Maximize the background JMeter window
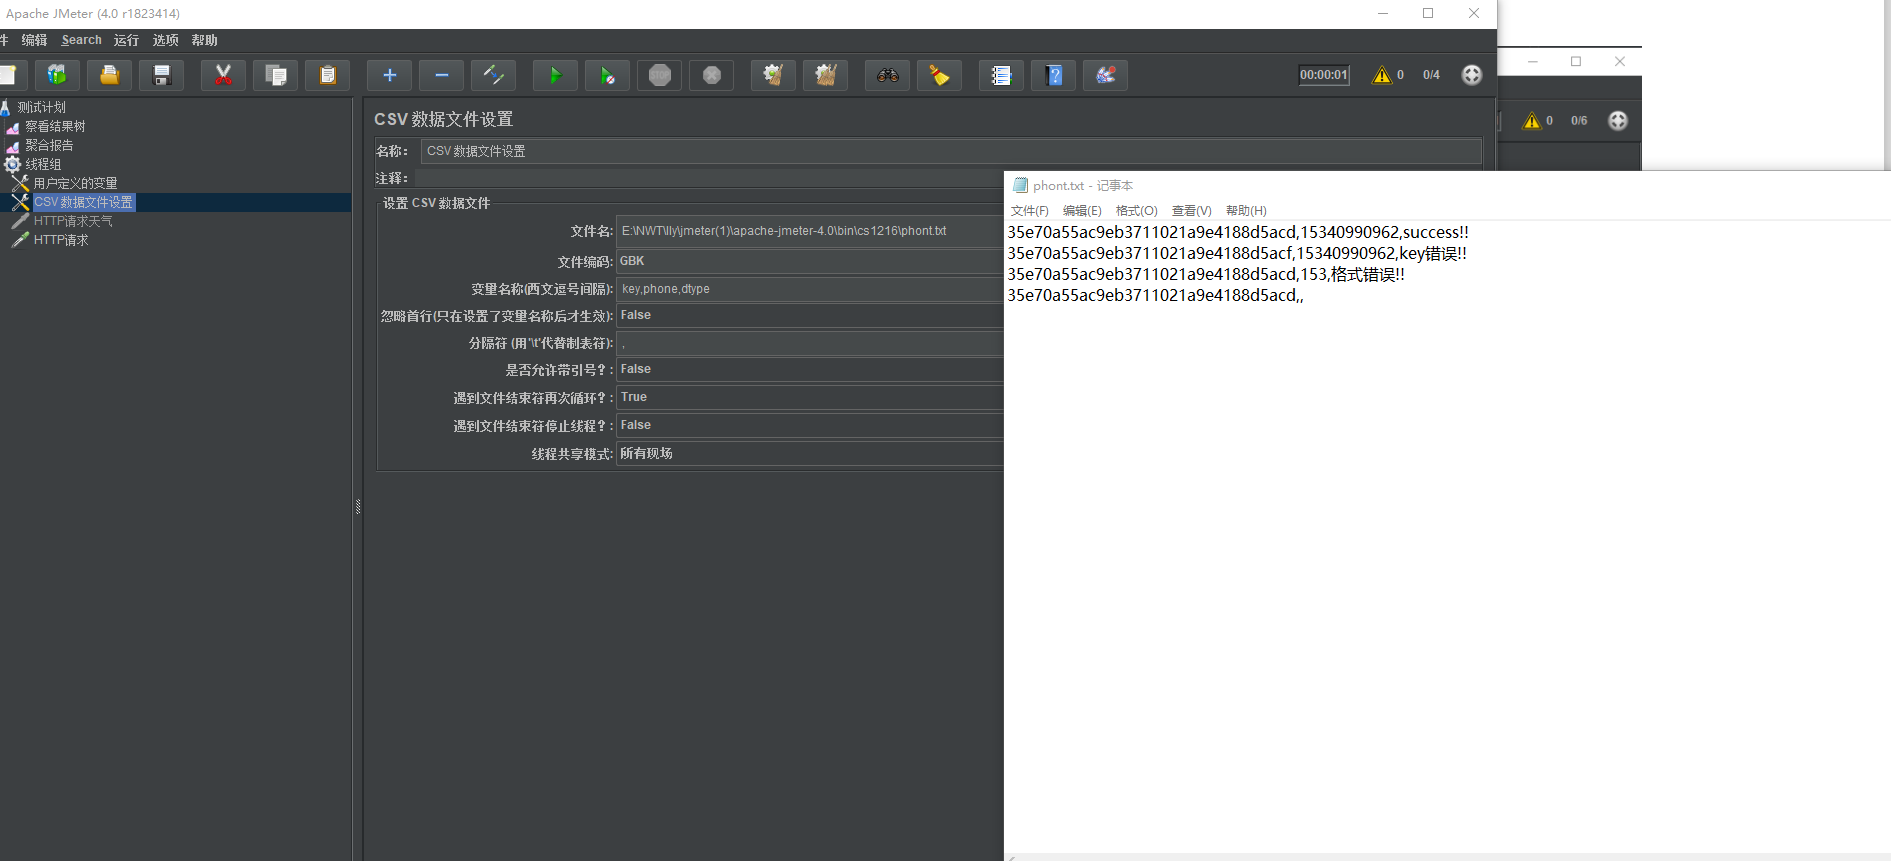 tap(1576, 61)
